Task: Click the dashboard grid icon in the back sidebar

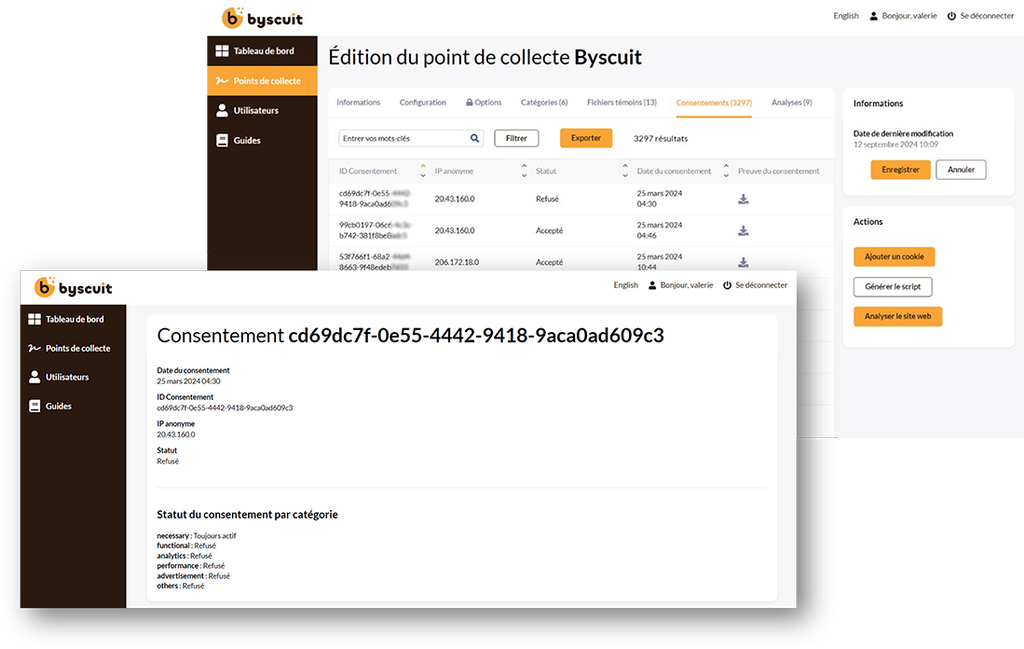Action: point(222,51)
